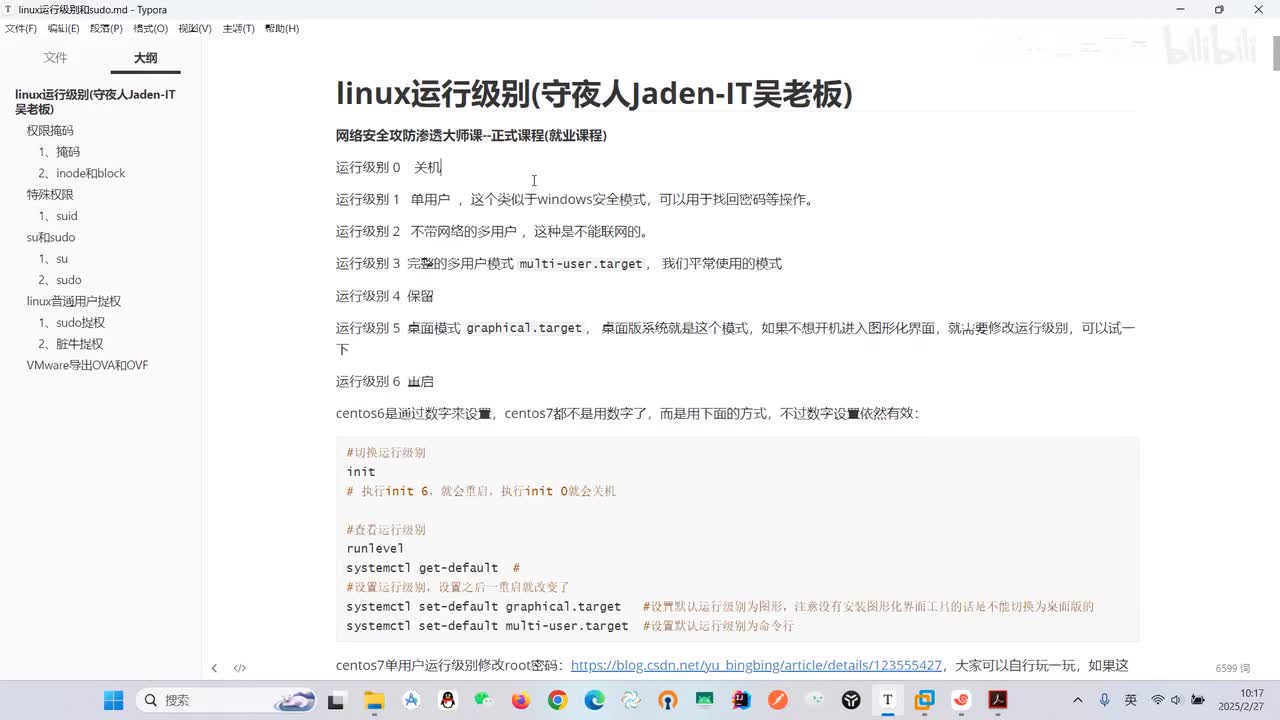Open the 格式(O) menu
The width and height of the screenshot is (1280, 720).
pos(151,28)
